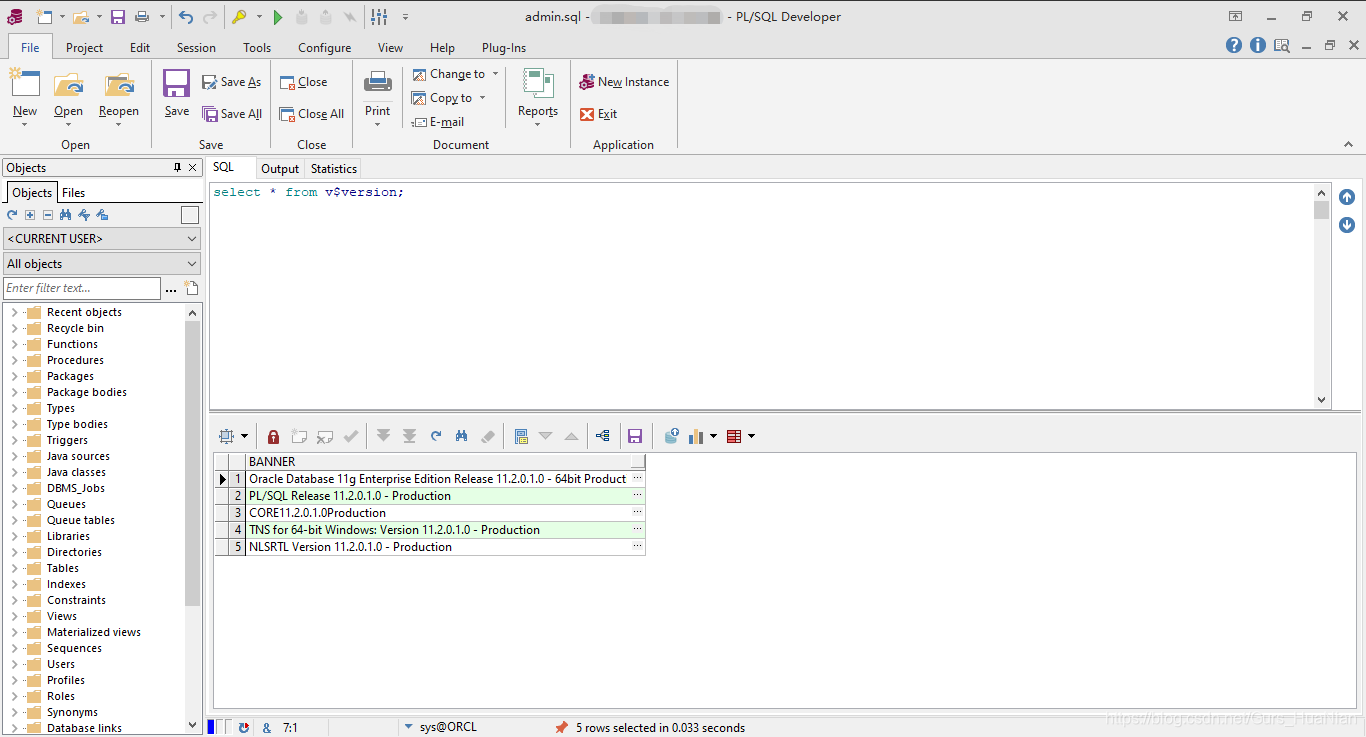Click the Undo arrow in title toolbar
The height and width of the screenshot is (737, 1366).
pyautogui.click(x=186, y=17)
